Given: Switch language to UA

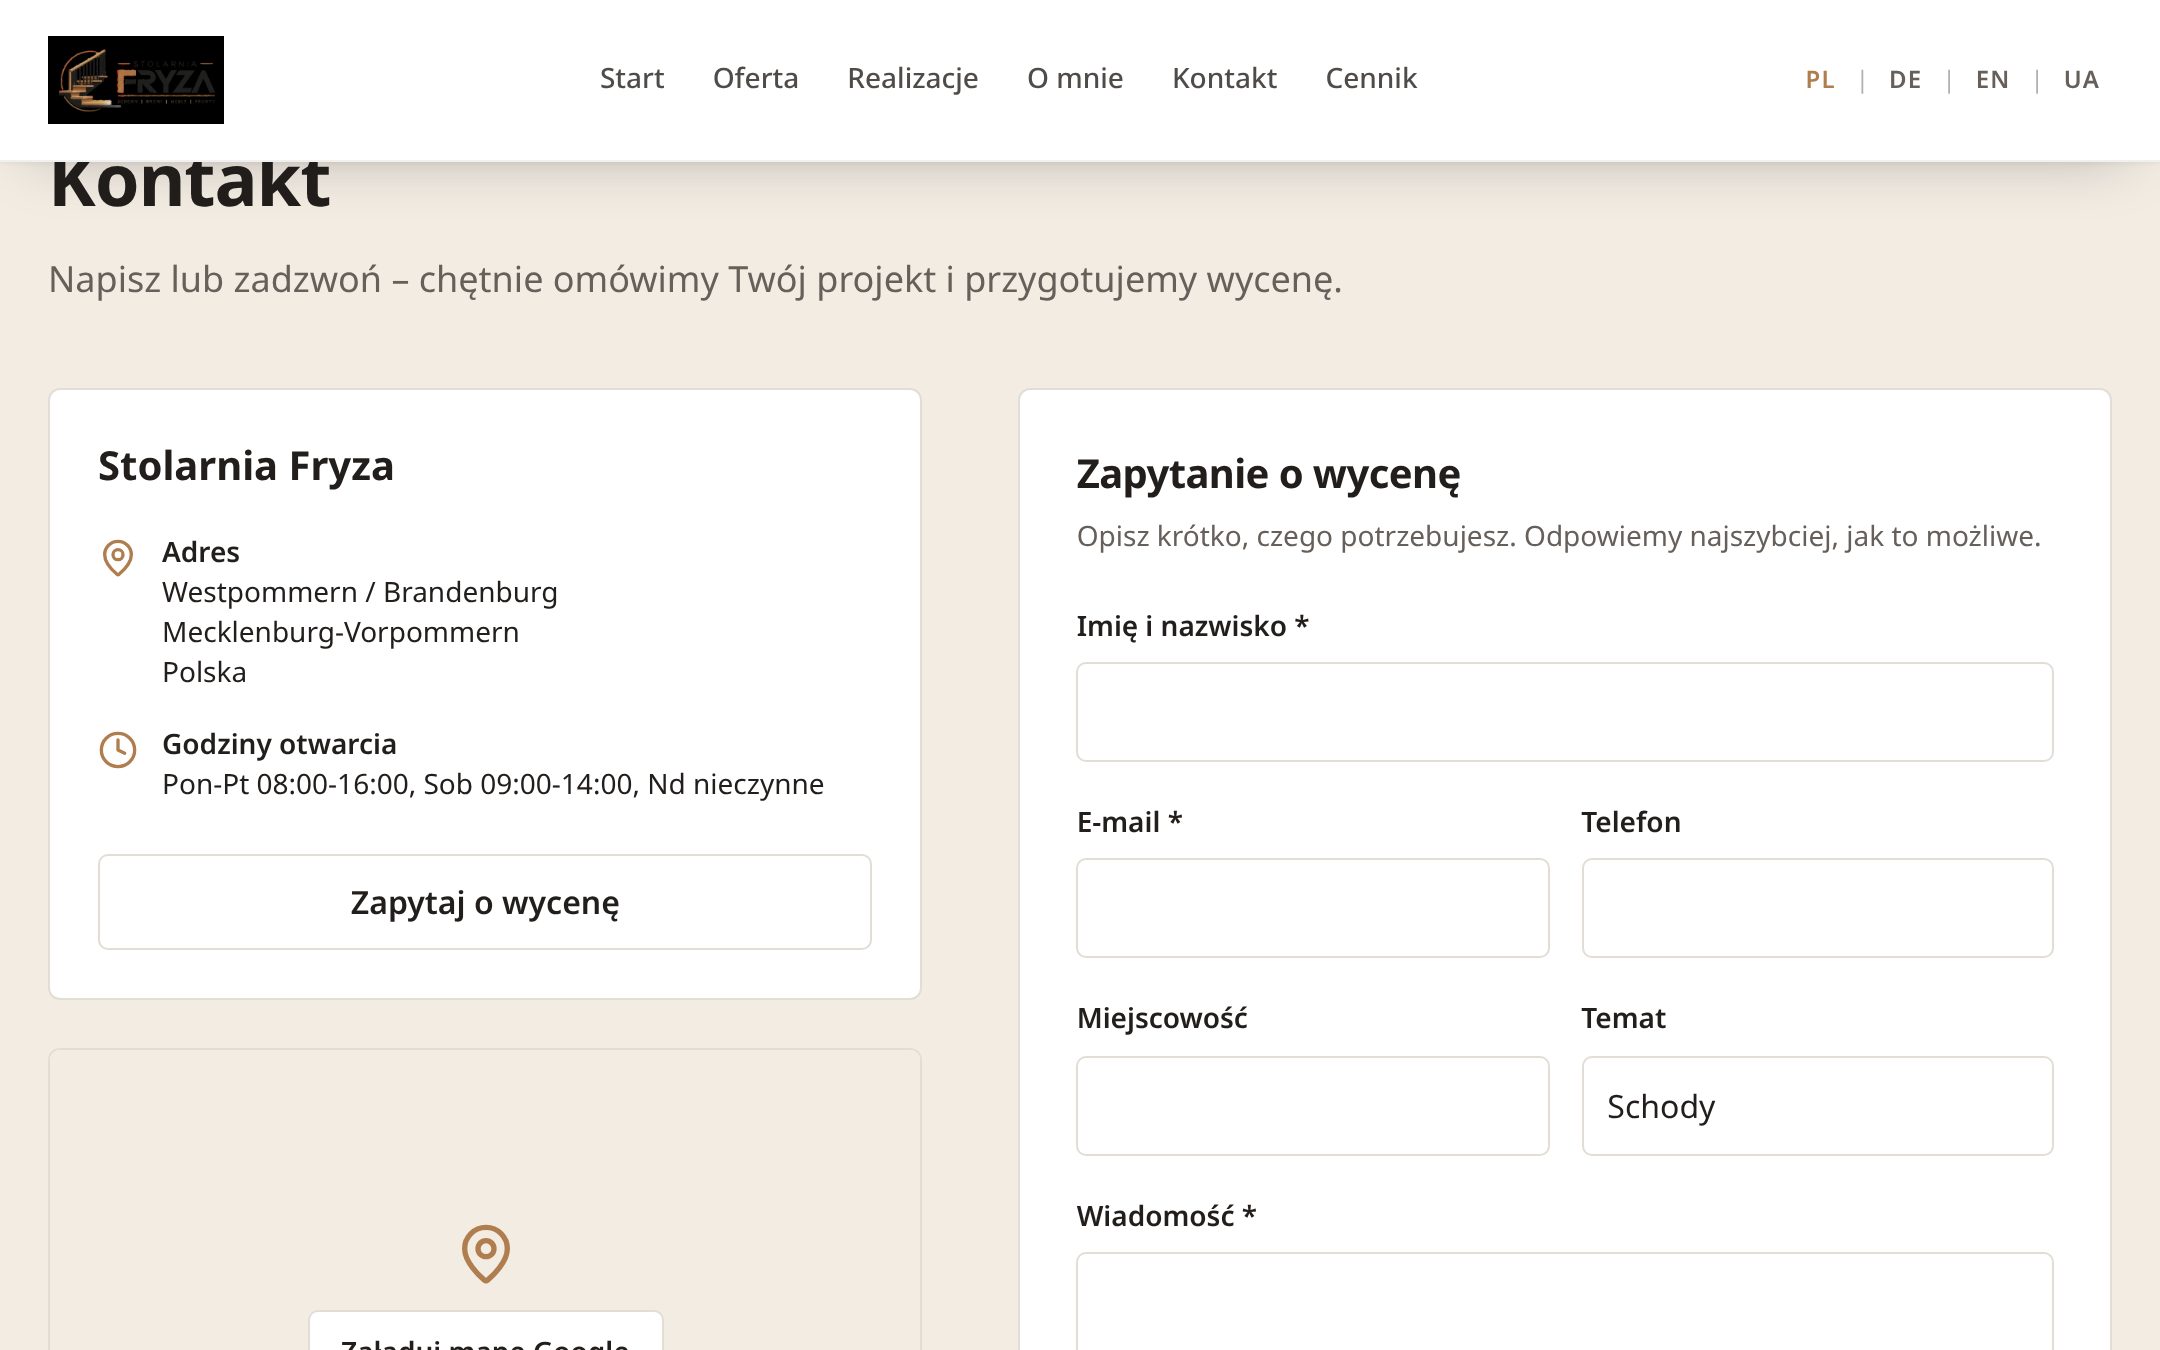Looking at the screenshot, I should point(2081,80).
